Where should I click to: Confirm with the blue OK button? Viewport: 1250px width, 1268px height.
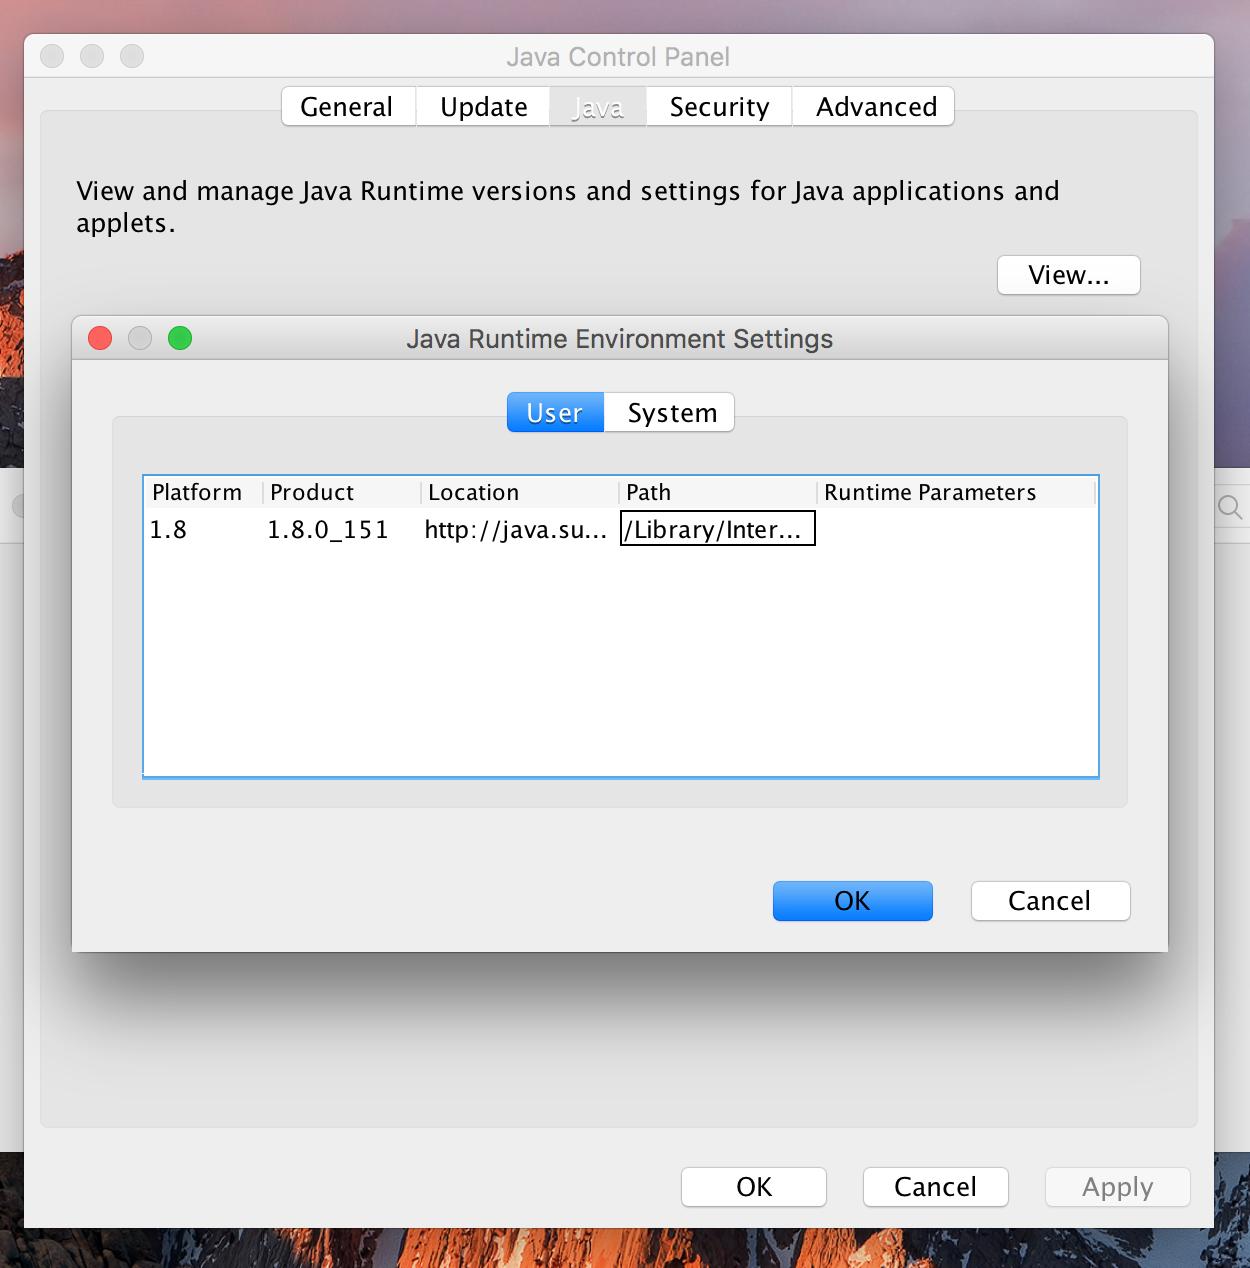pos(852,901)
